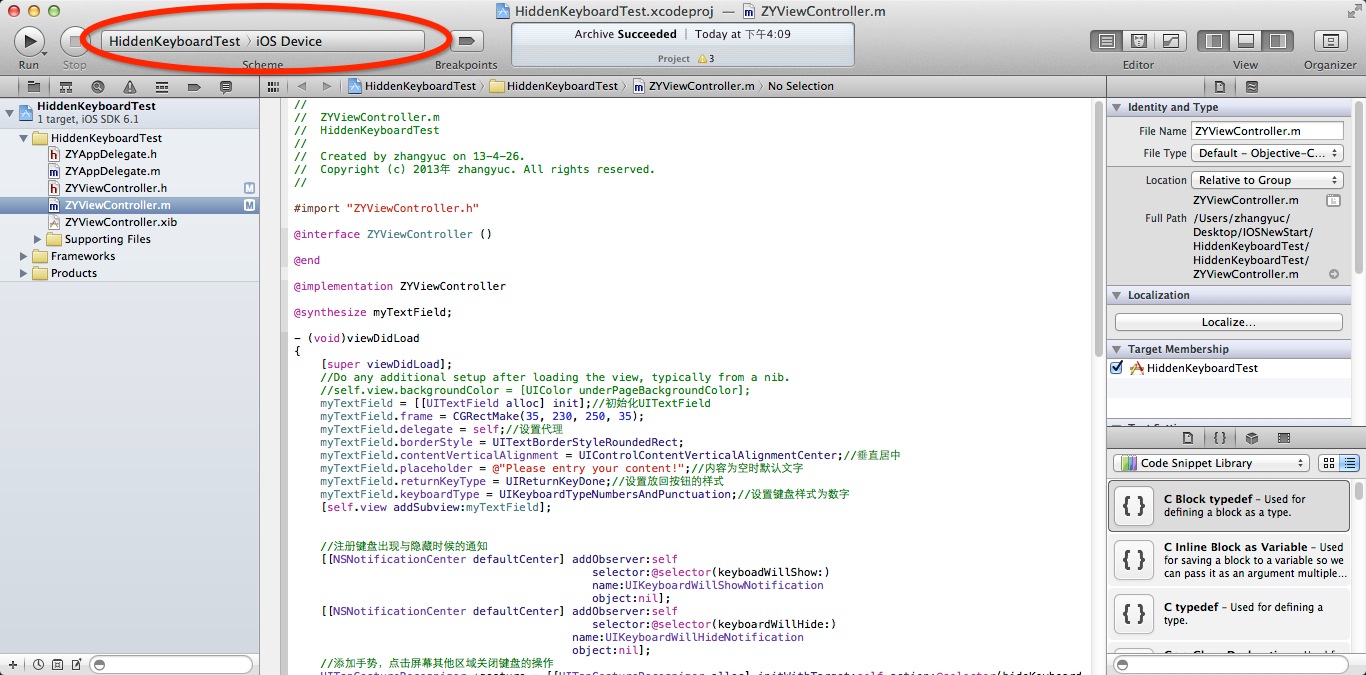Screen dimensions: 1366x675
Task: Show the Log navigator
Action: point(225,86)
